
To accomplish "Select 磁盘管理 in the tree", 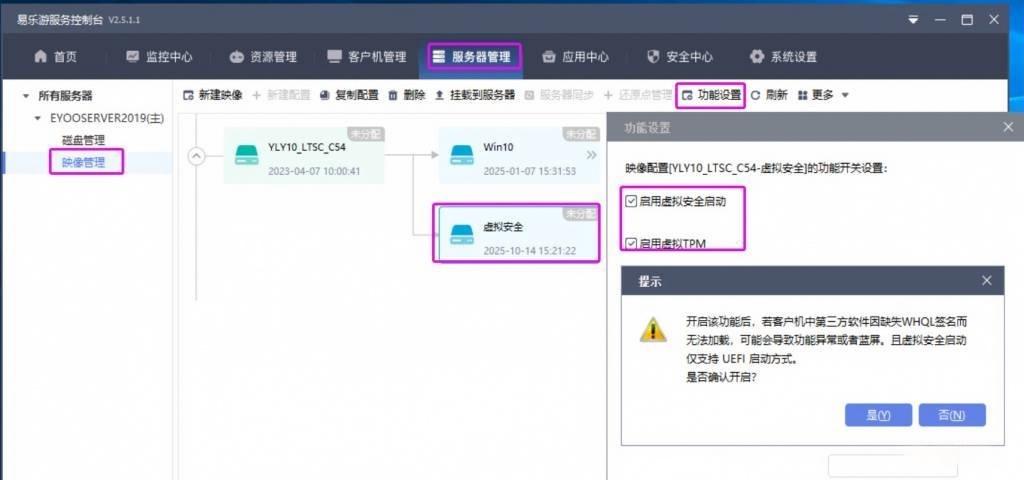I will click(x=84, y=140).
